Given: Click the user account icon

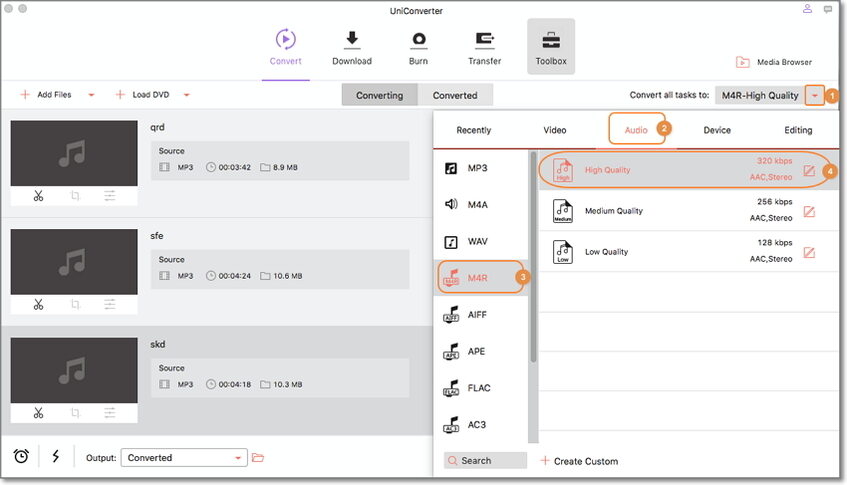Looking at the screenshot, I should tap(807, 9).
